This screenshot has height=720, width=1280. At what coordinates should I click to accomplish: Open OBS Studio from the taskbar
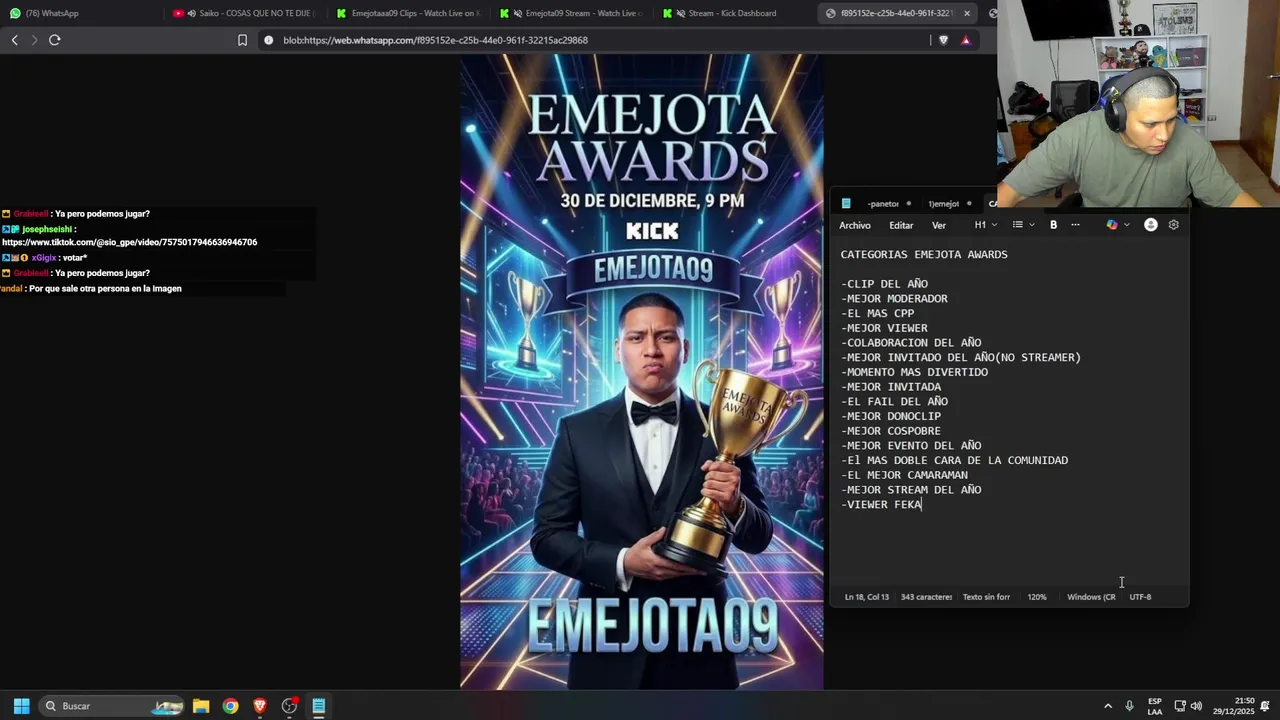tap(290, 706)
